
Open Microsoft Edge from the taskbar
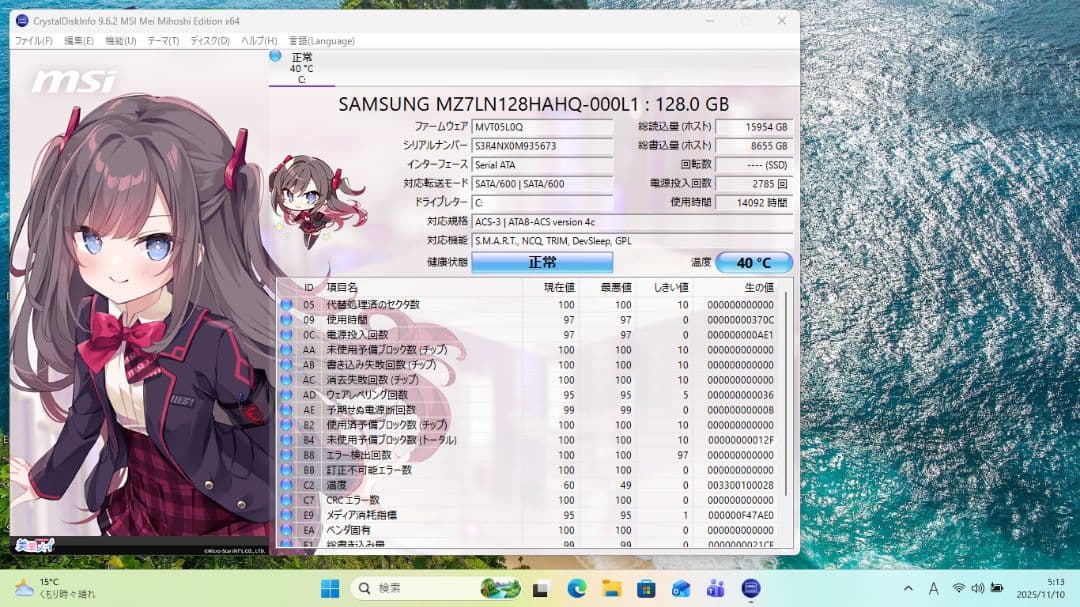(x=576, y=588)
